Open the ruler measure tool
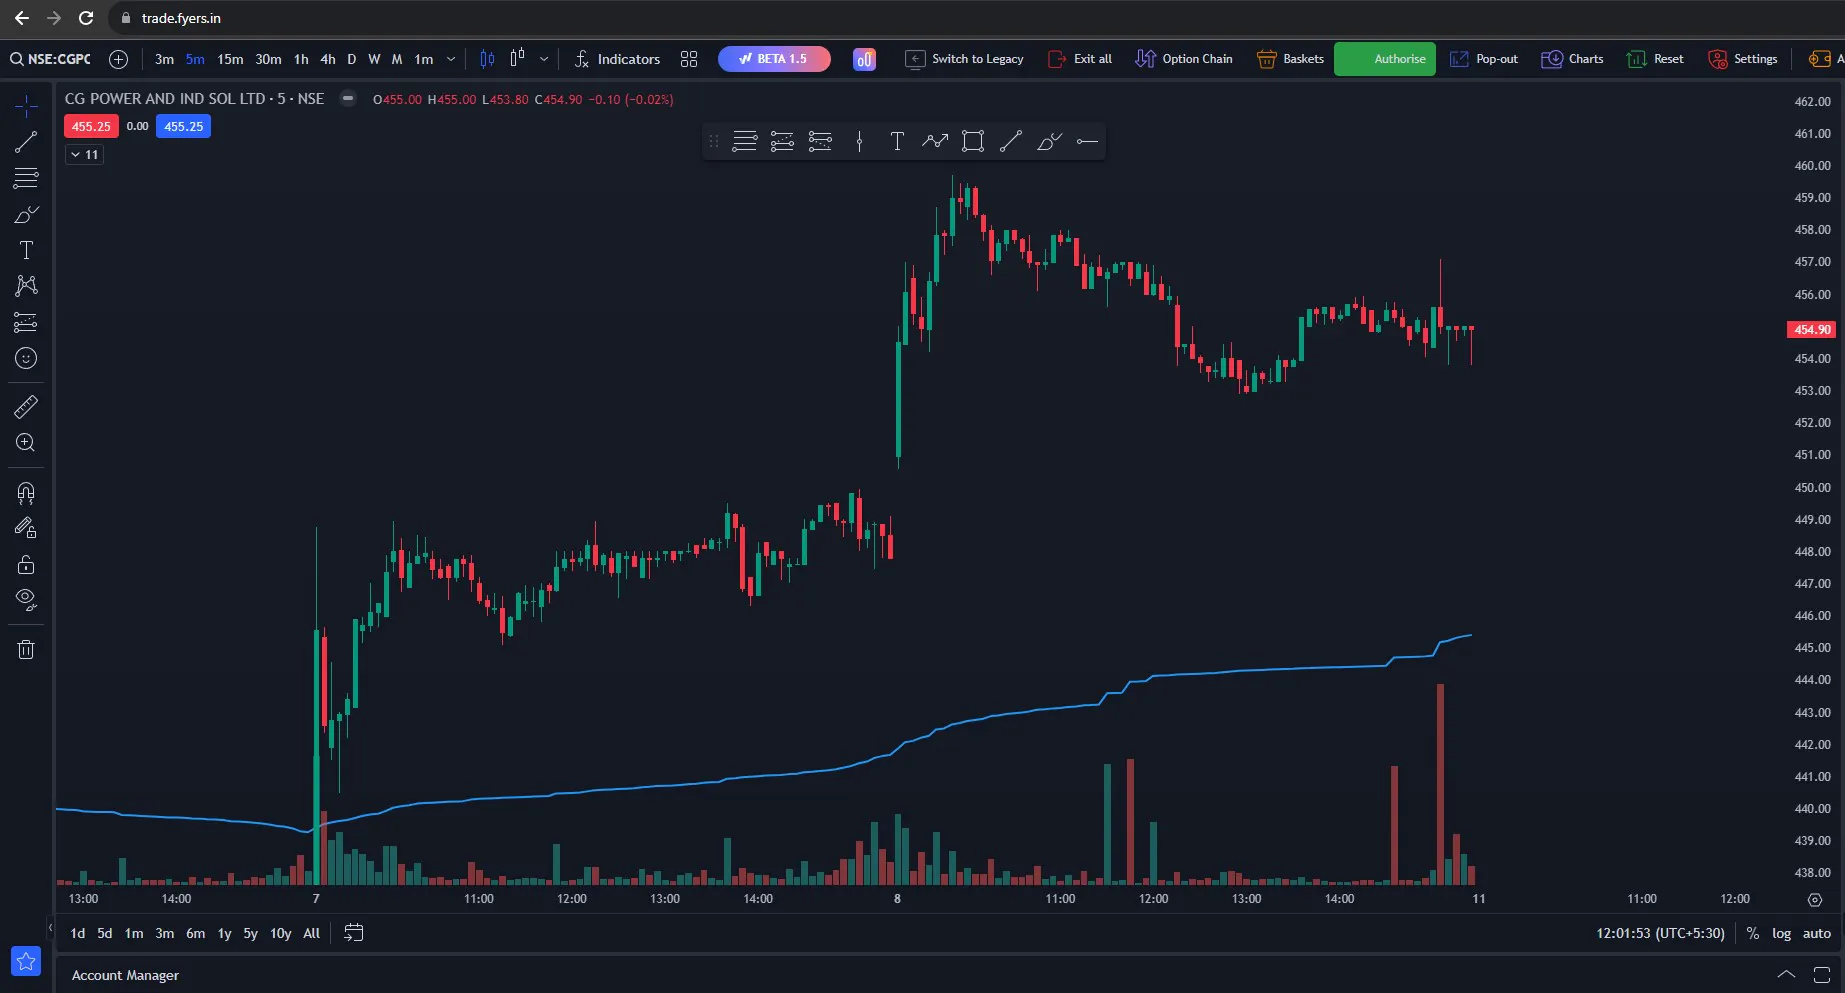The image size is (1845, 993). [x=26, y=406]
